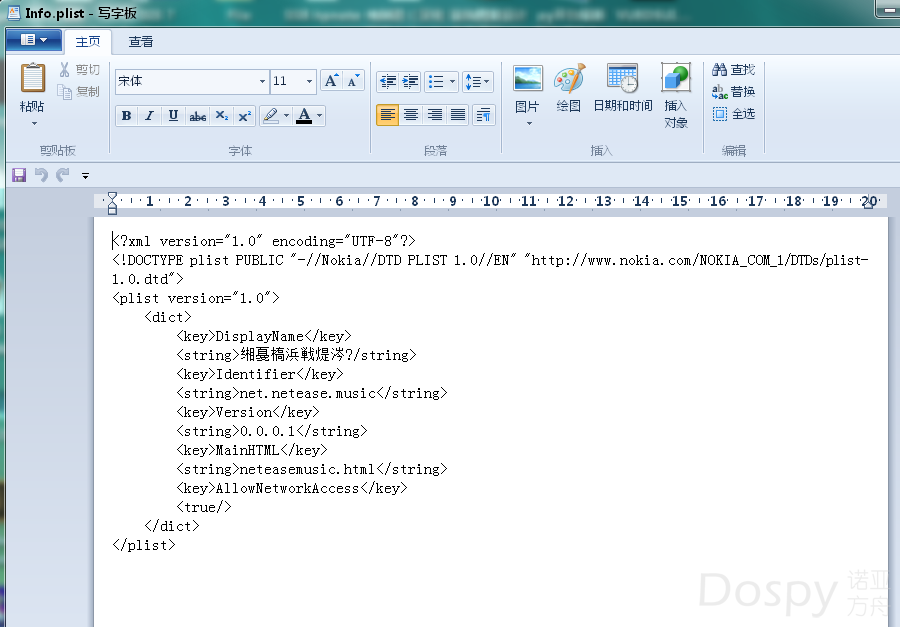
Task: Apply the font color A swatch
Action: tap(304, 116)
